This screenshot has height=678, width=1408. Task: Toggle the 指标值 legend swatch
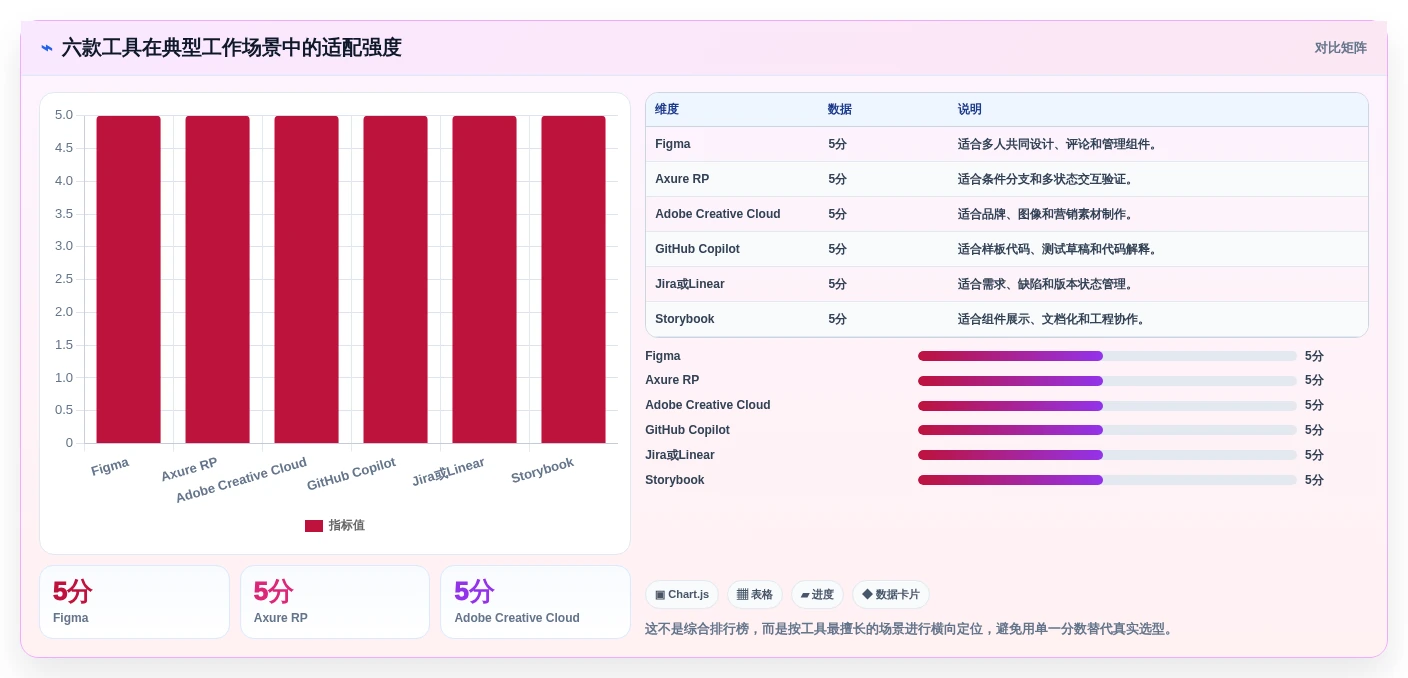pos(314,525)
